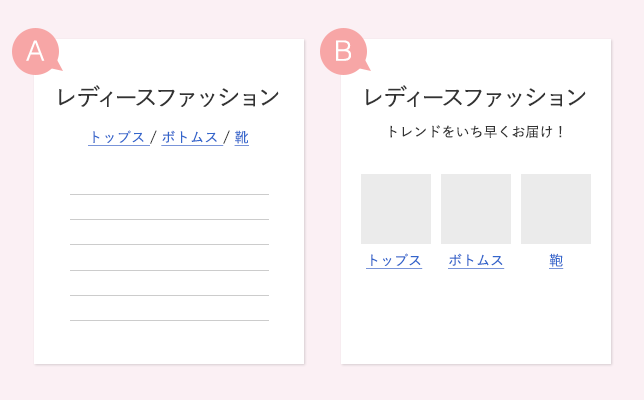The width and height of the screenshot is (644, 400).
Task: Click the トレンドをいち早くお届け！ tagline
Action: (476, 132)
